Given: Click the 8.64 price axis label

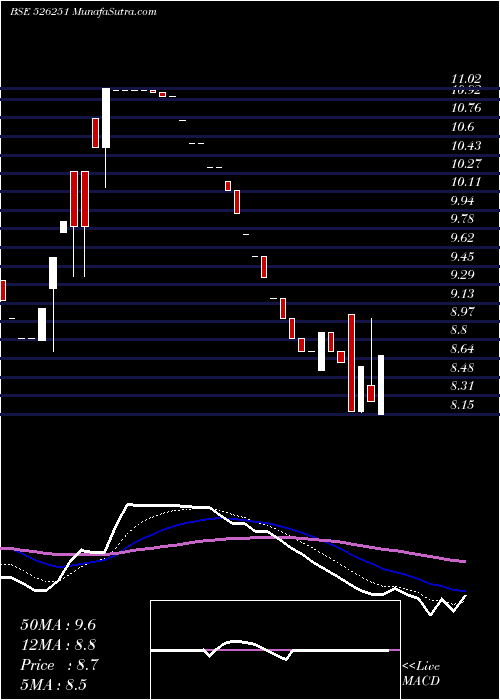Looking at the screenshot, I should click(x=462, y=349).
